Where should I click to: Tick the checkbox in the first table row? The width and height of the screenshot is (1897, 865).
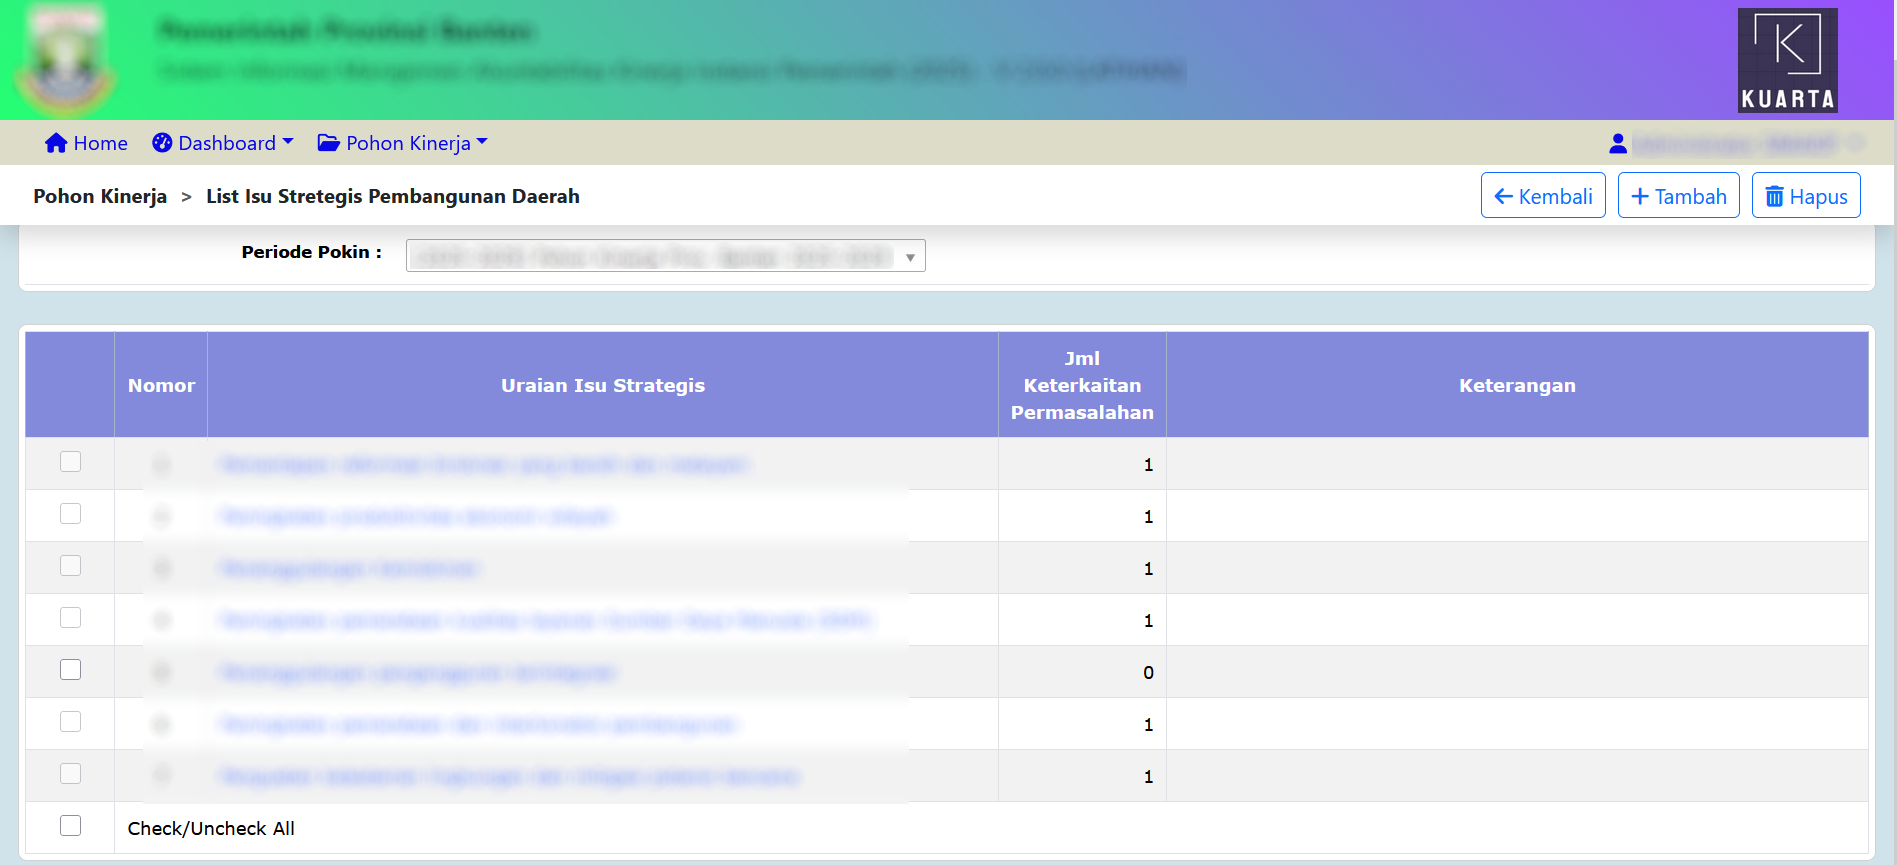pos(70,462)
